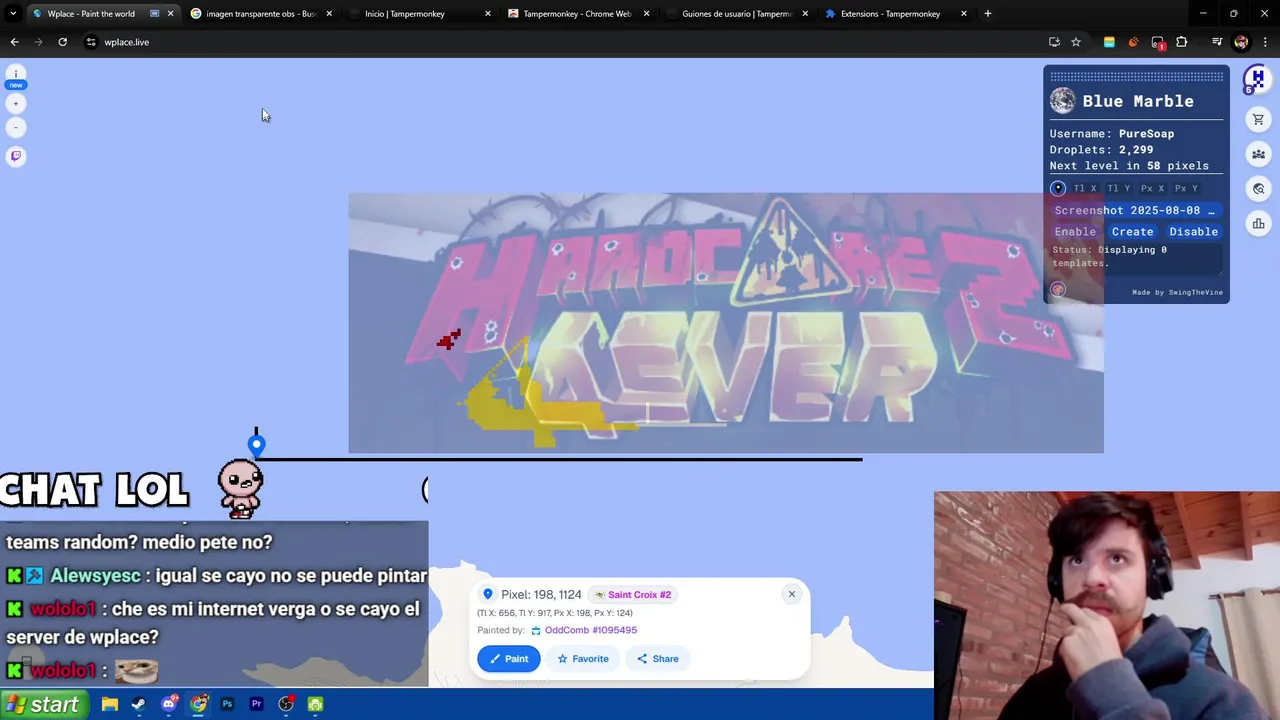Reload the wplace.live page
The image size is (1280, 720).
click(x=62, y=42)
